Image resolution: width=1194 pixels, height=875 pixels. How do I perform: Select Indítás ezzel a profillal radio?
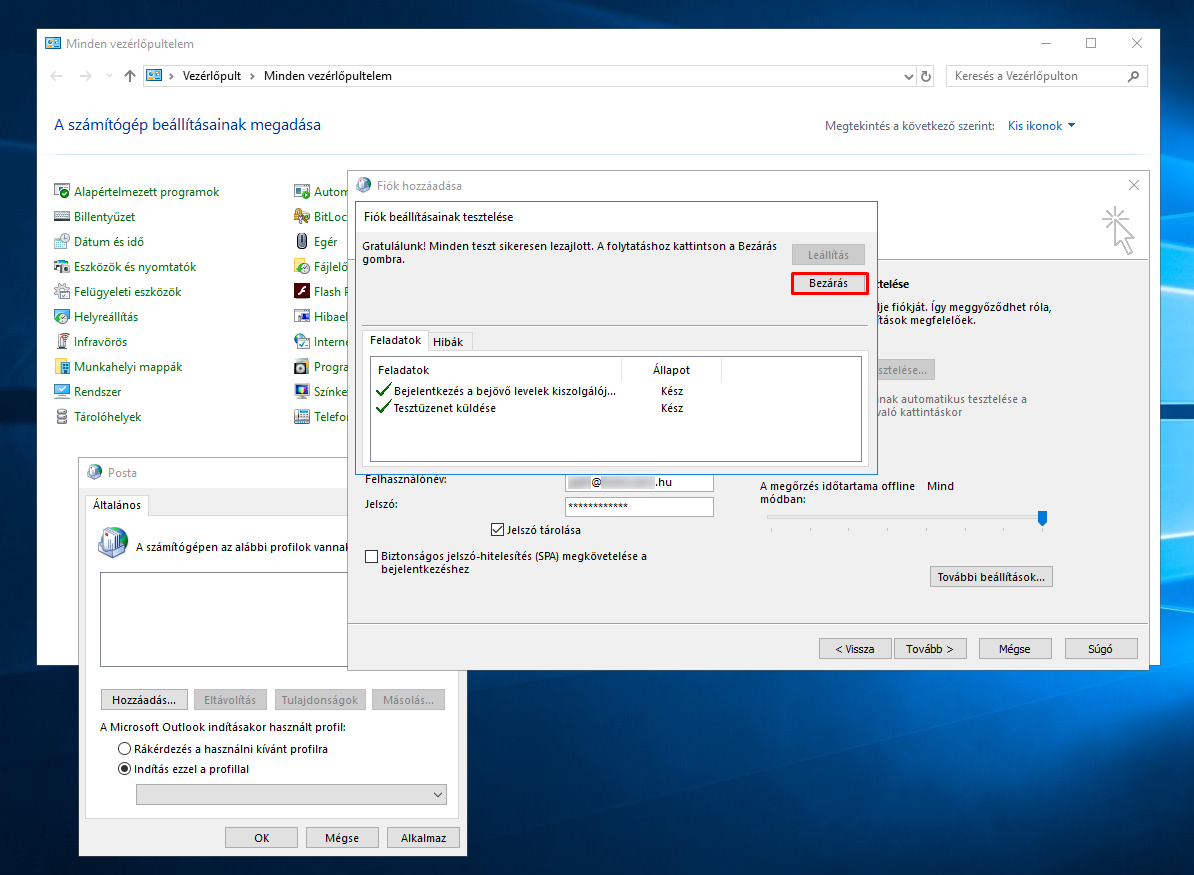tap(124, 769)
